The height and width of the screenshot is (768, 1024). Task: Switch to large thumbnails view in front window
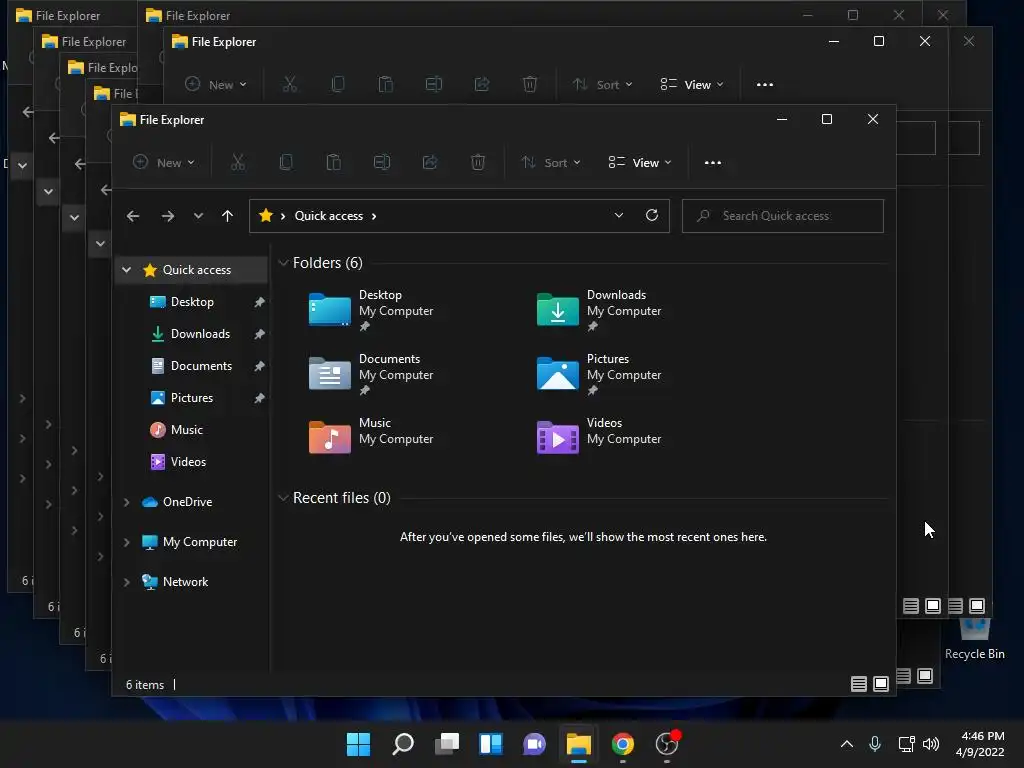881,684
